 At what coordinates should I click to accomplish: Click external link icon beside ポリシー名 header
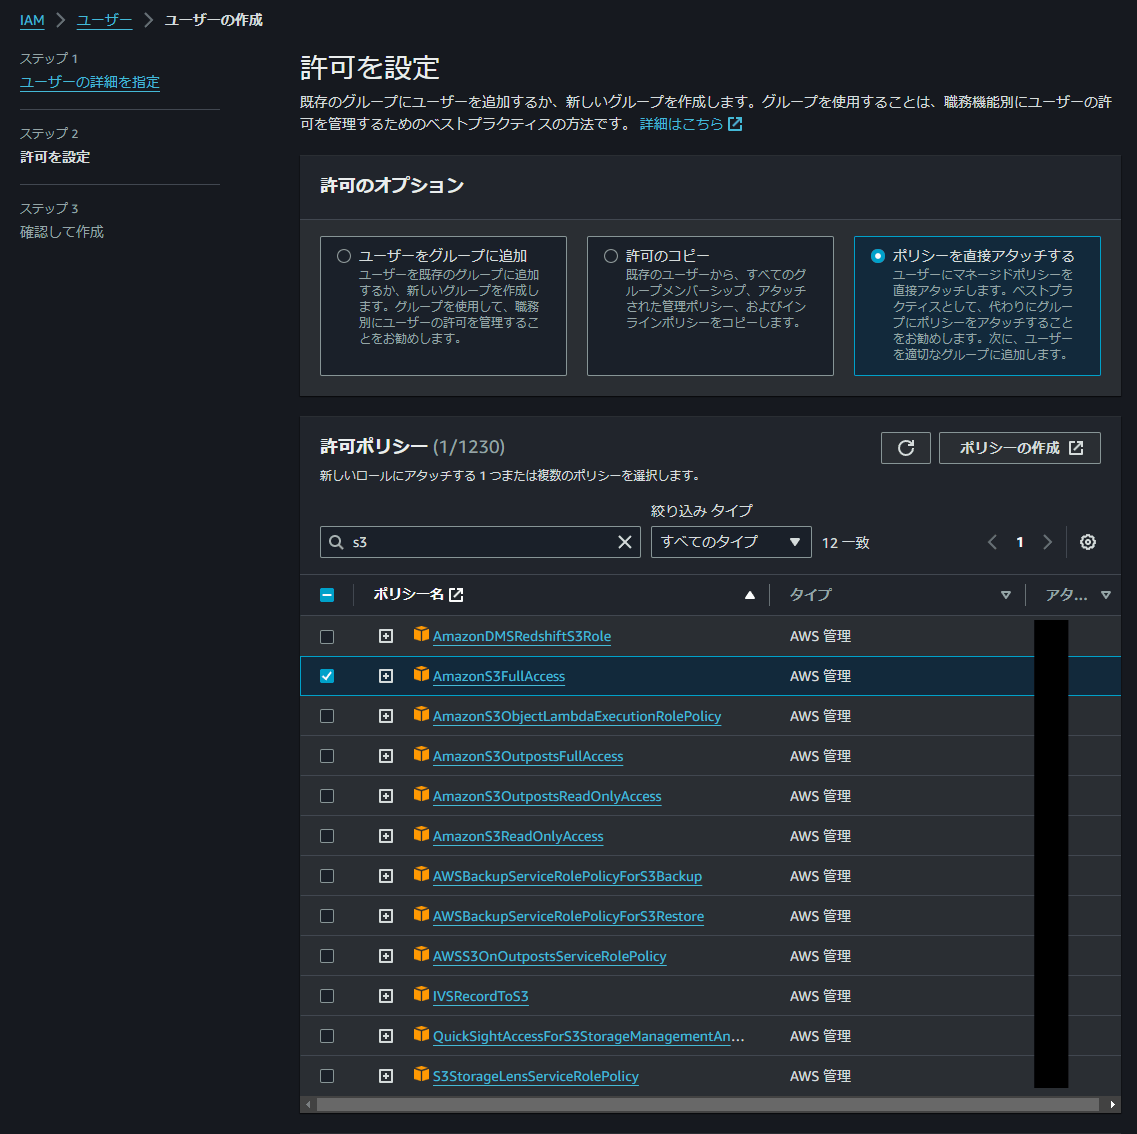pyautogui.click(x=456, y=595)
